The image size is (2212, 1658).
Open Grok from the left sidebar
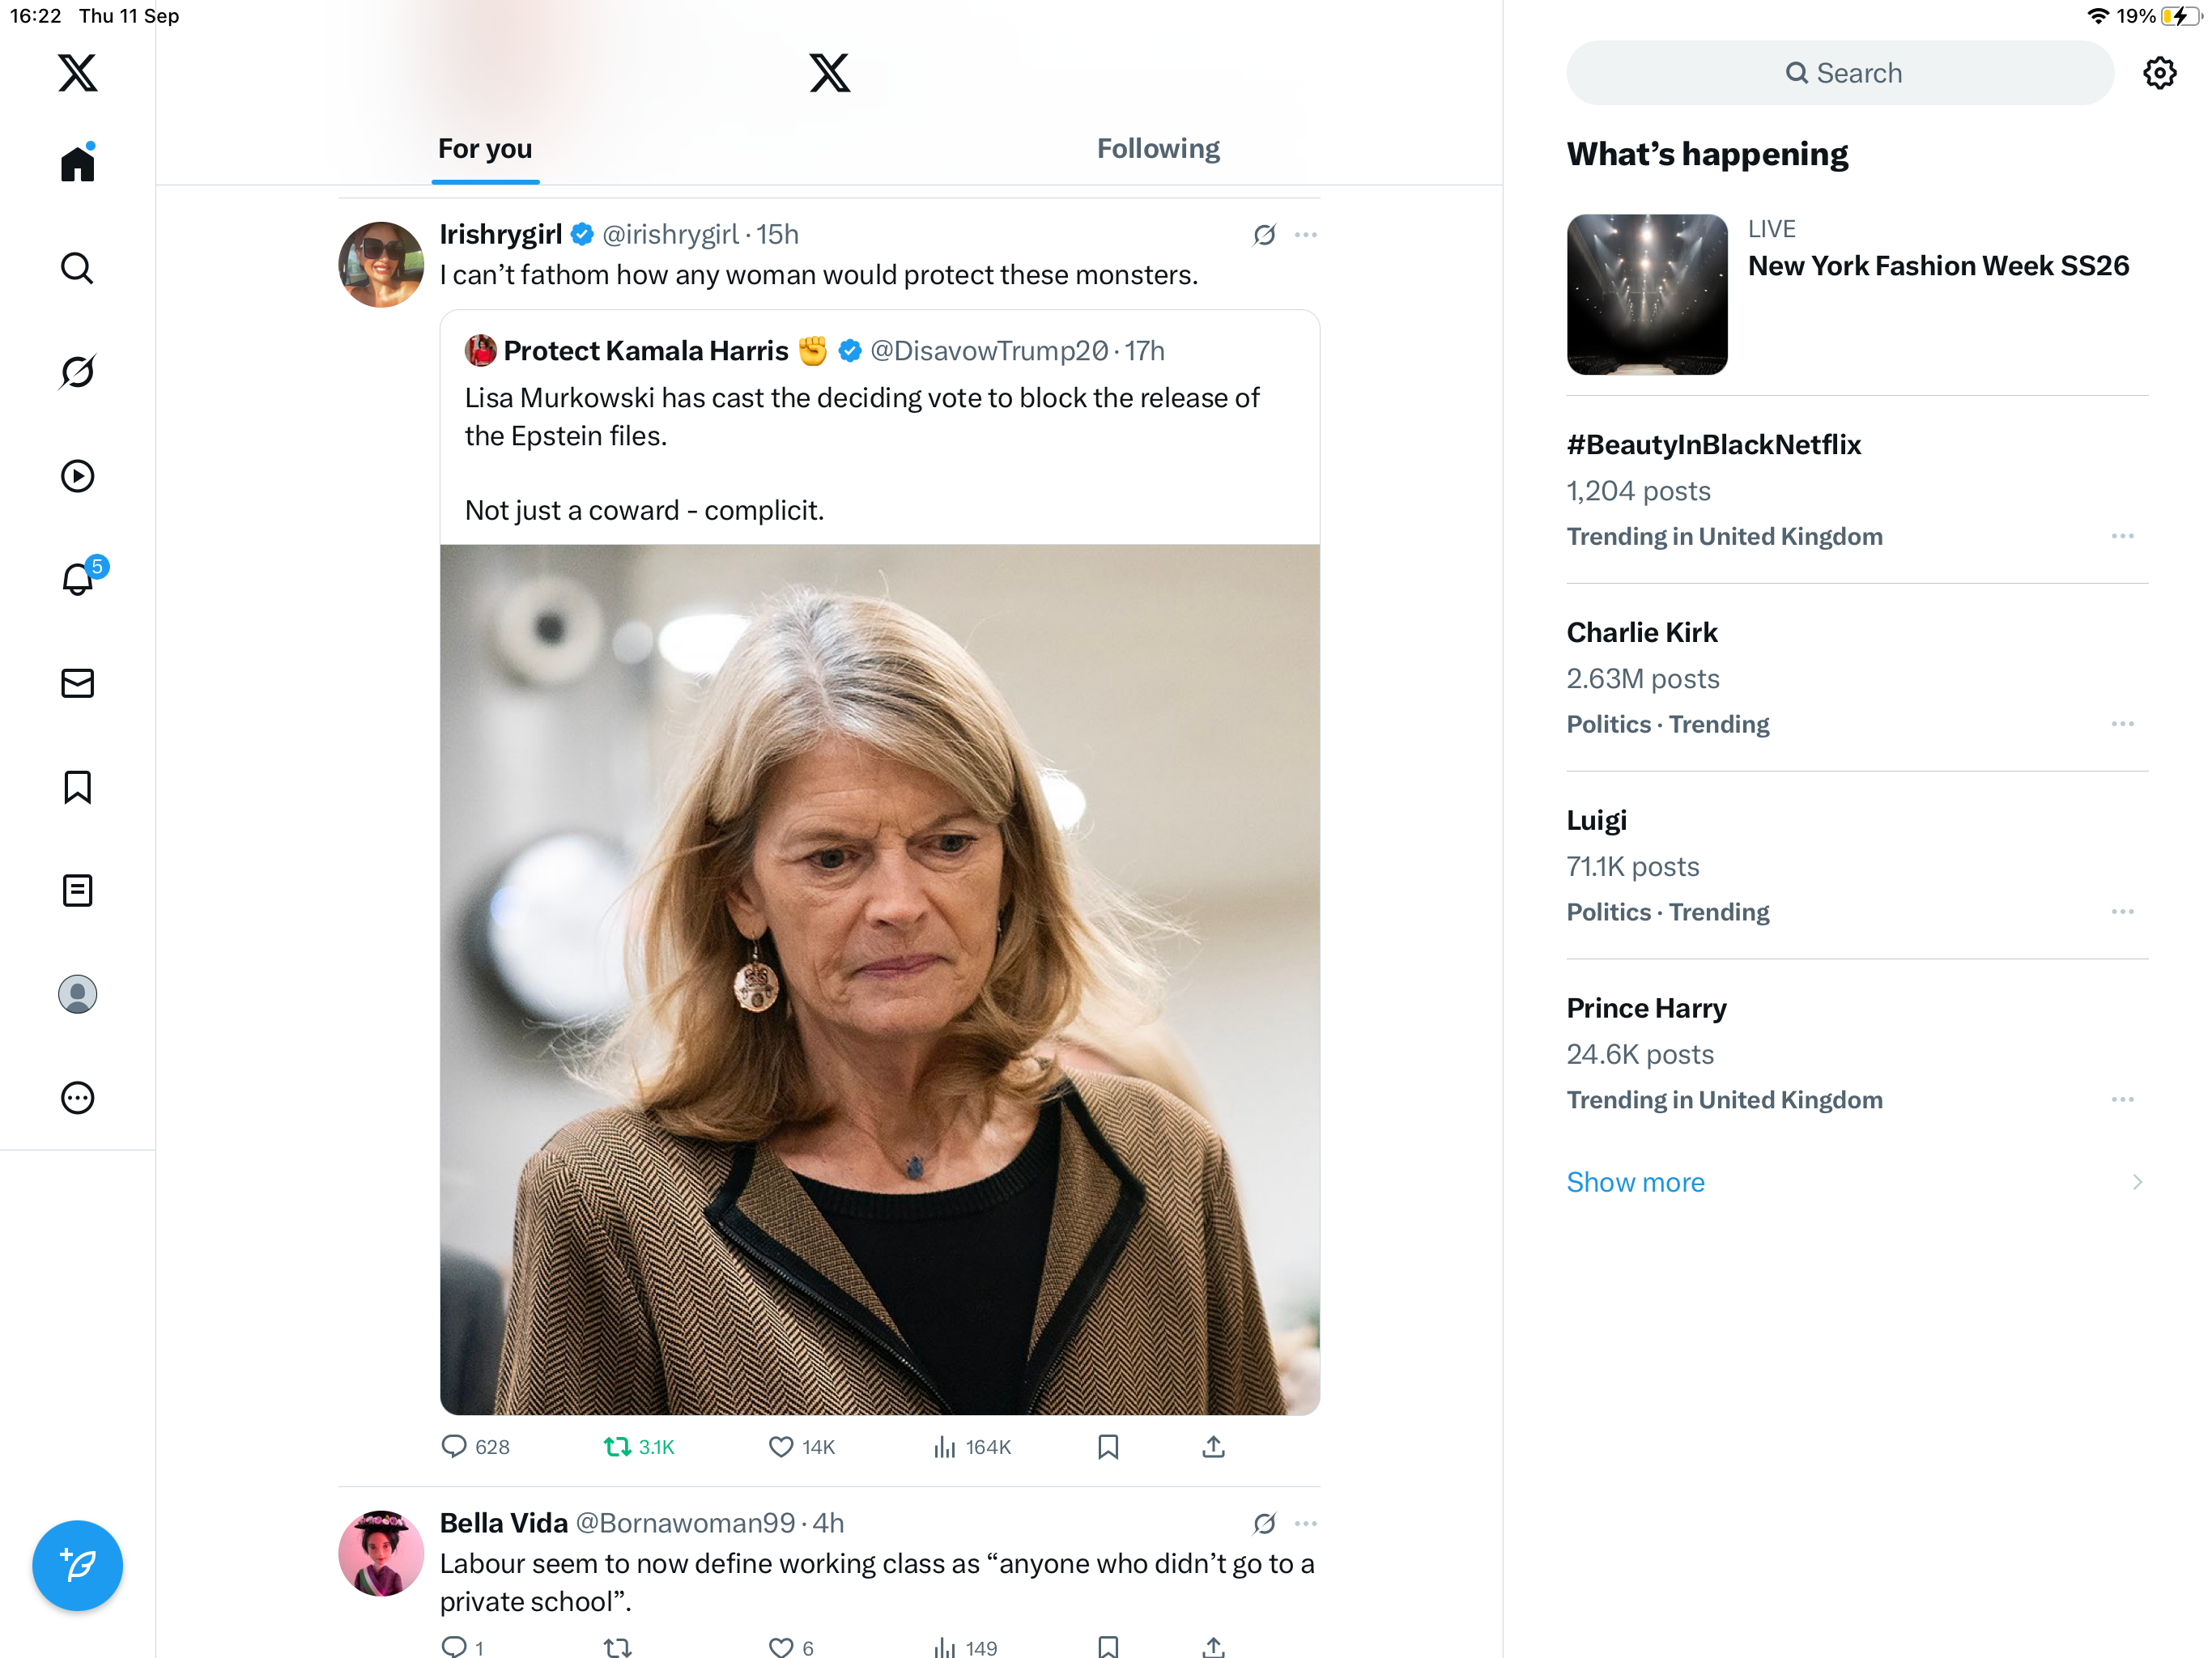77,372
